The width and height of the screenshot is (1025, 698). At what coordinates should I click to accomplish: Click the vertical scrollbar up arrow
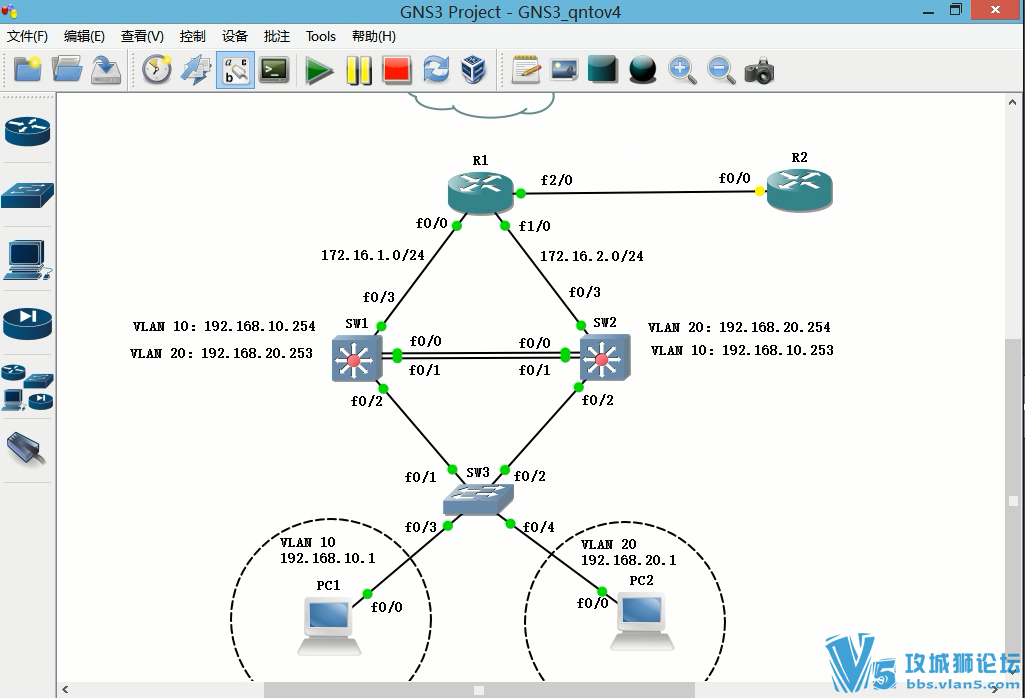point(1013,102)
